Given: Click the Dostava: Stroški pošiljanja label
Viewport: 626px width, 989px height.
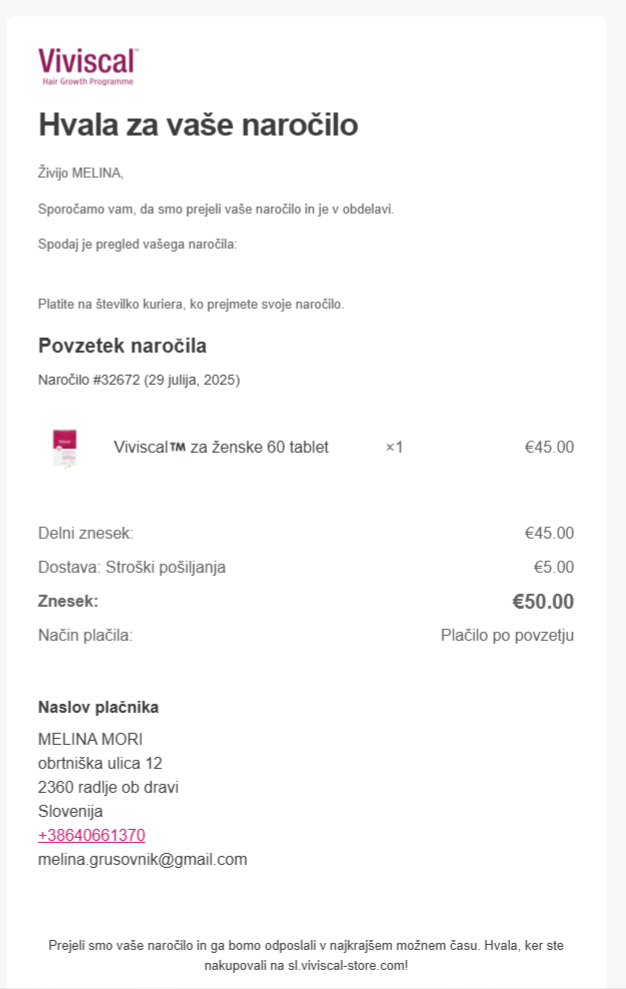Looking at the screenshot, I should tap(132, 567).
